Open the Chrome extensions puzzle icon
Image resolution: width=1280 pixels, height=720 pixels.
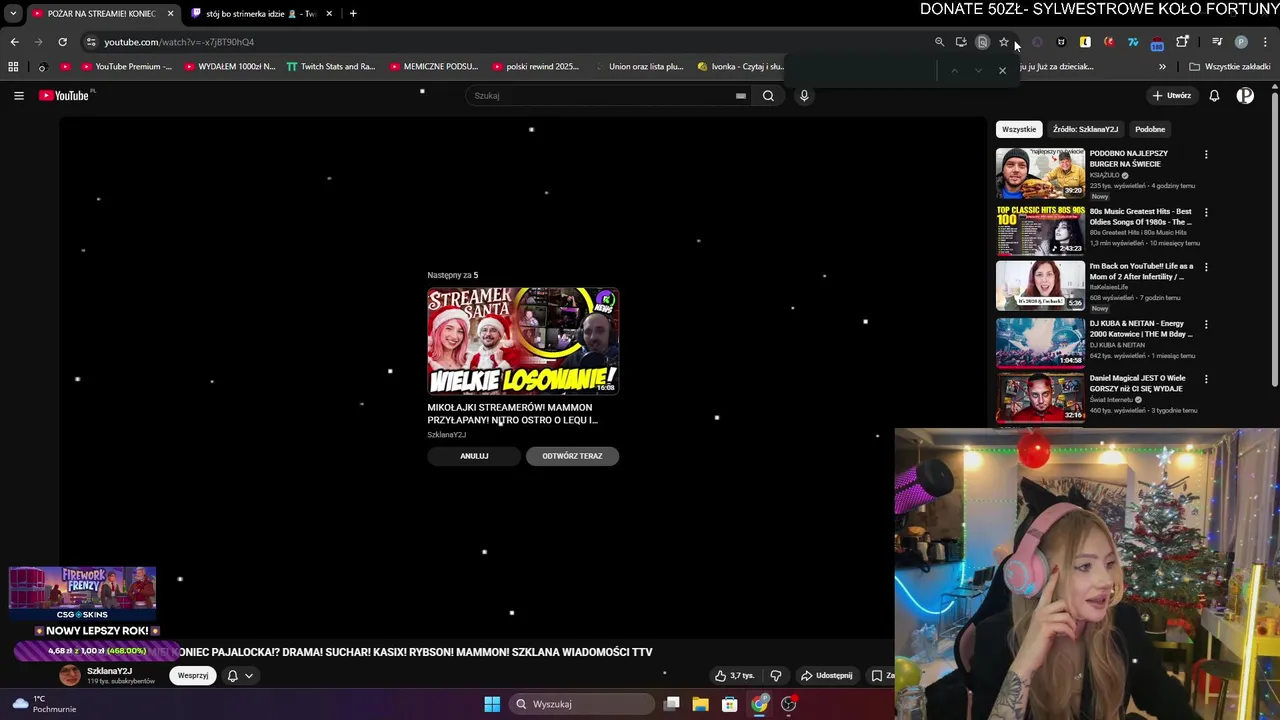[x=1182, y=42]
